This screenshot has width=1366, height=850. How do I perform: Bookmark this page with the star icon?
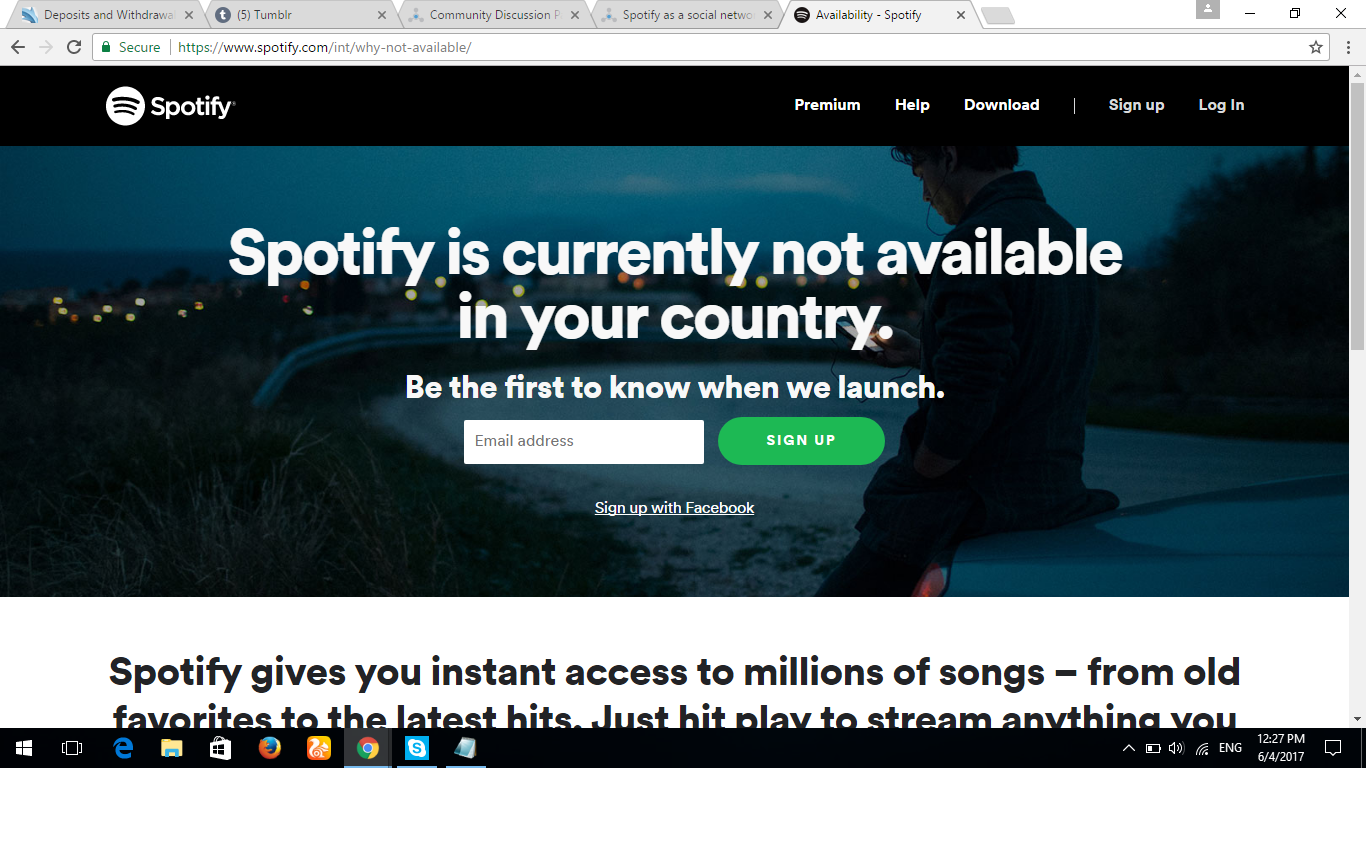pos(1316,47)
